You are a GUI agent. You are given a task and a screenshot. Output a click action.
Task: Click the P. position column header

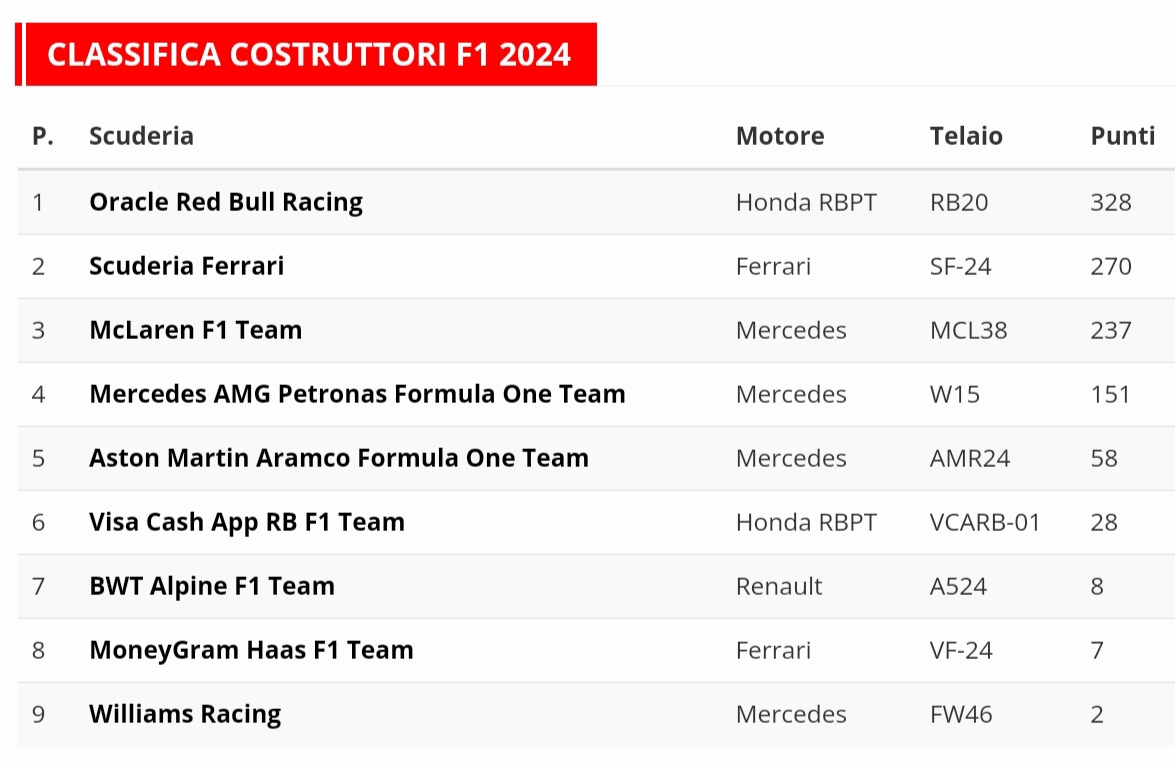point(43,136)
